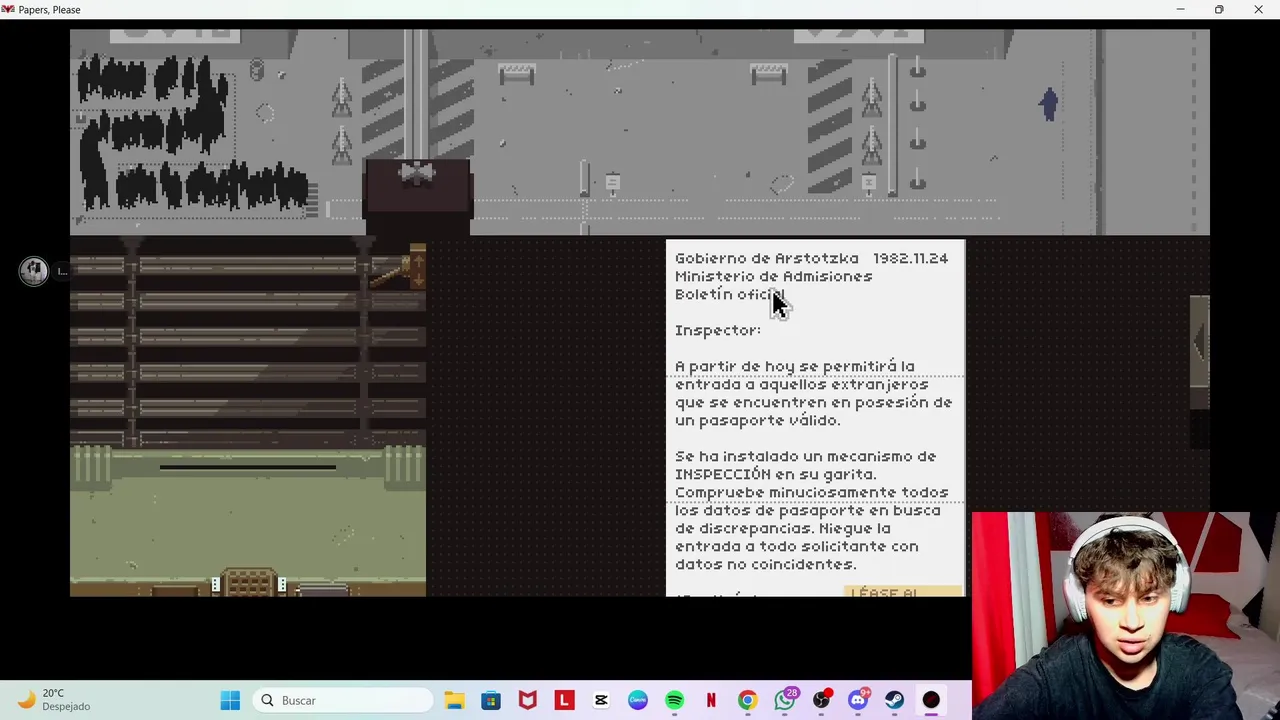Click the date 1982.11.24 on the bulletin
The height and width of the screenshot is (720, 1280).
tap(910, 258)
